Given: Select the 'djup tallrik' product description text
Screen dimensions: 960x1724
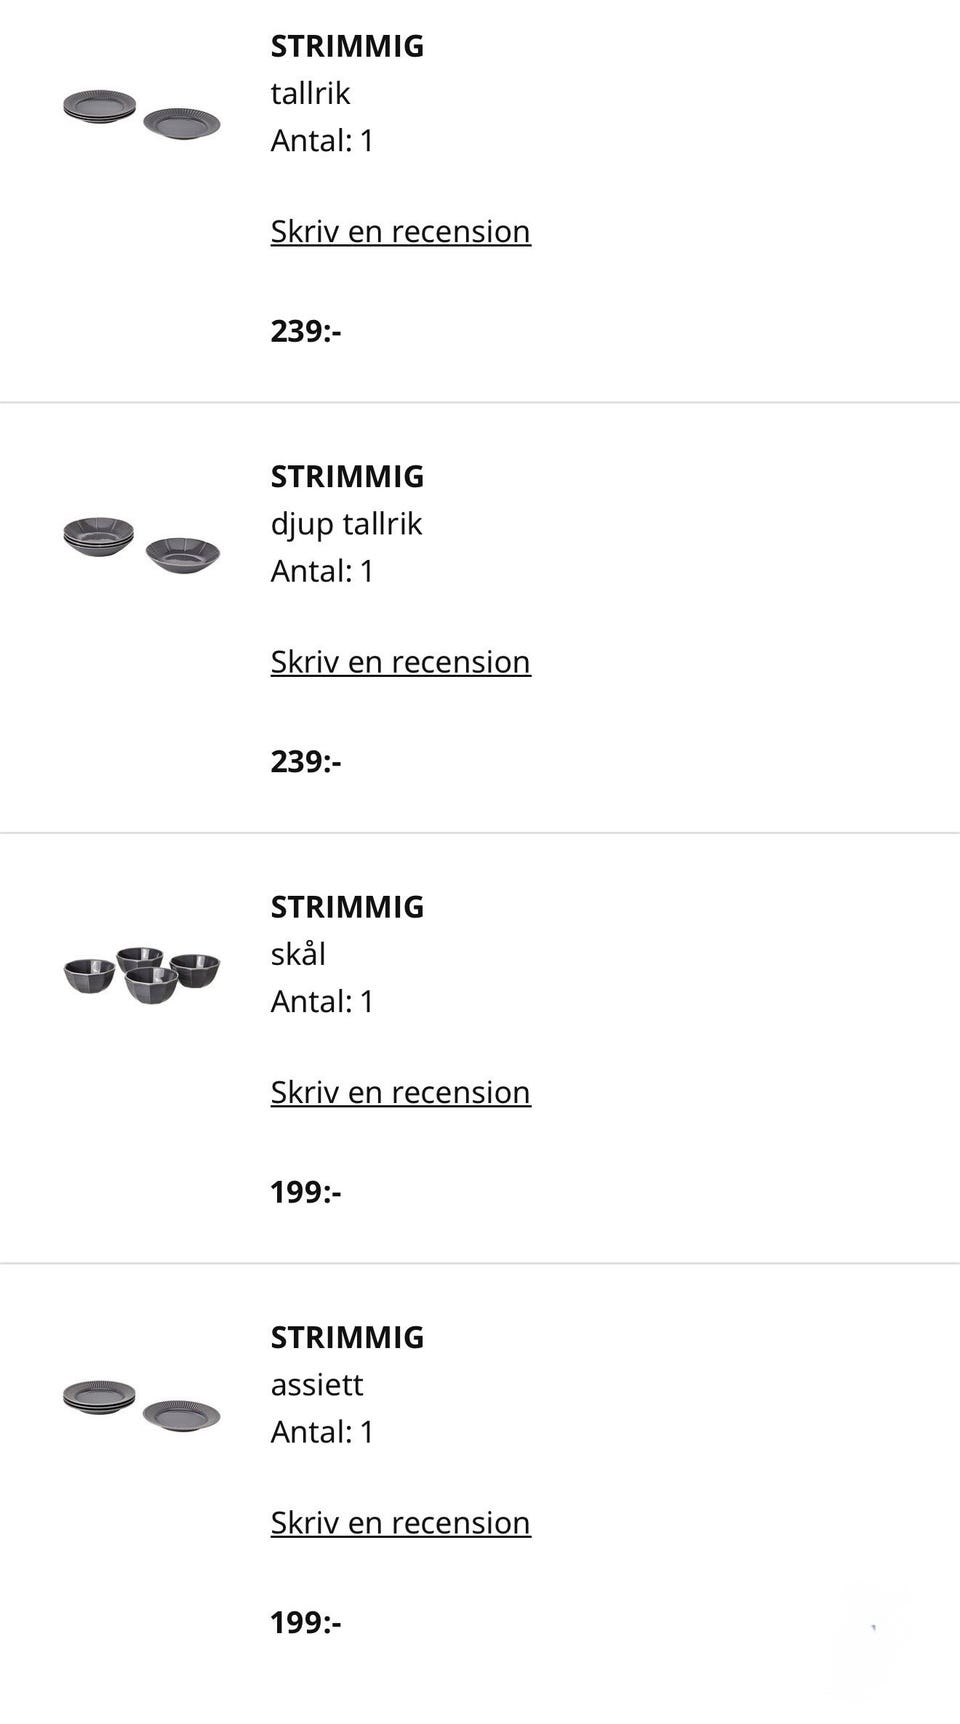Looking at the screenshot, I should pos(346,524).
